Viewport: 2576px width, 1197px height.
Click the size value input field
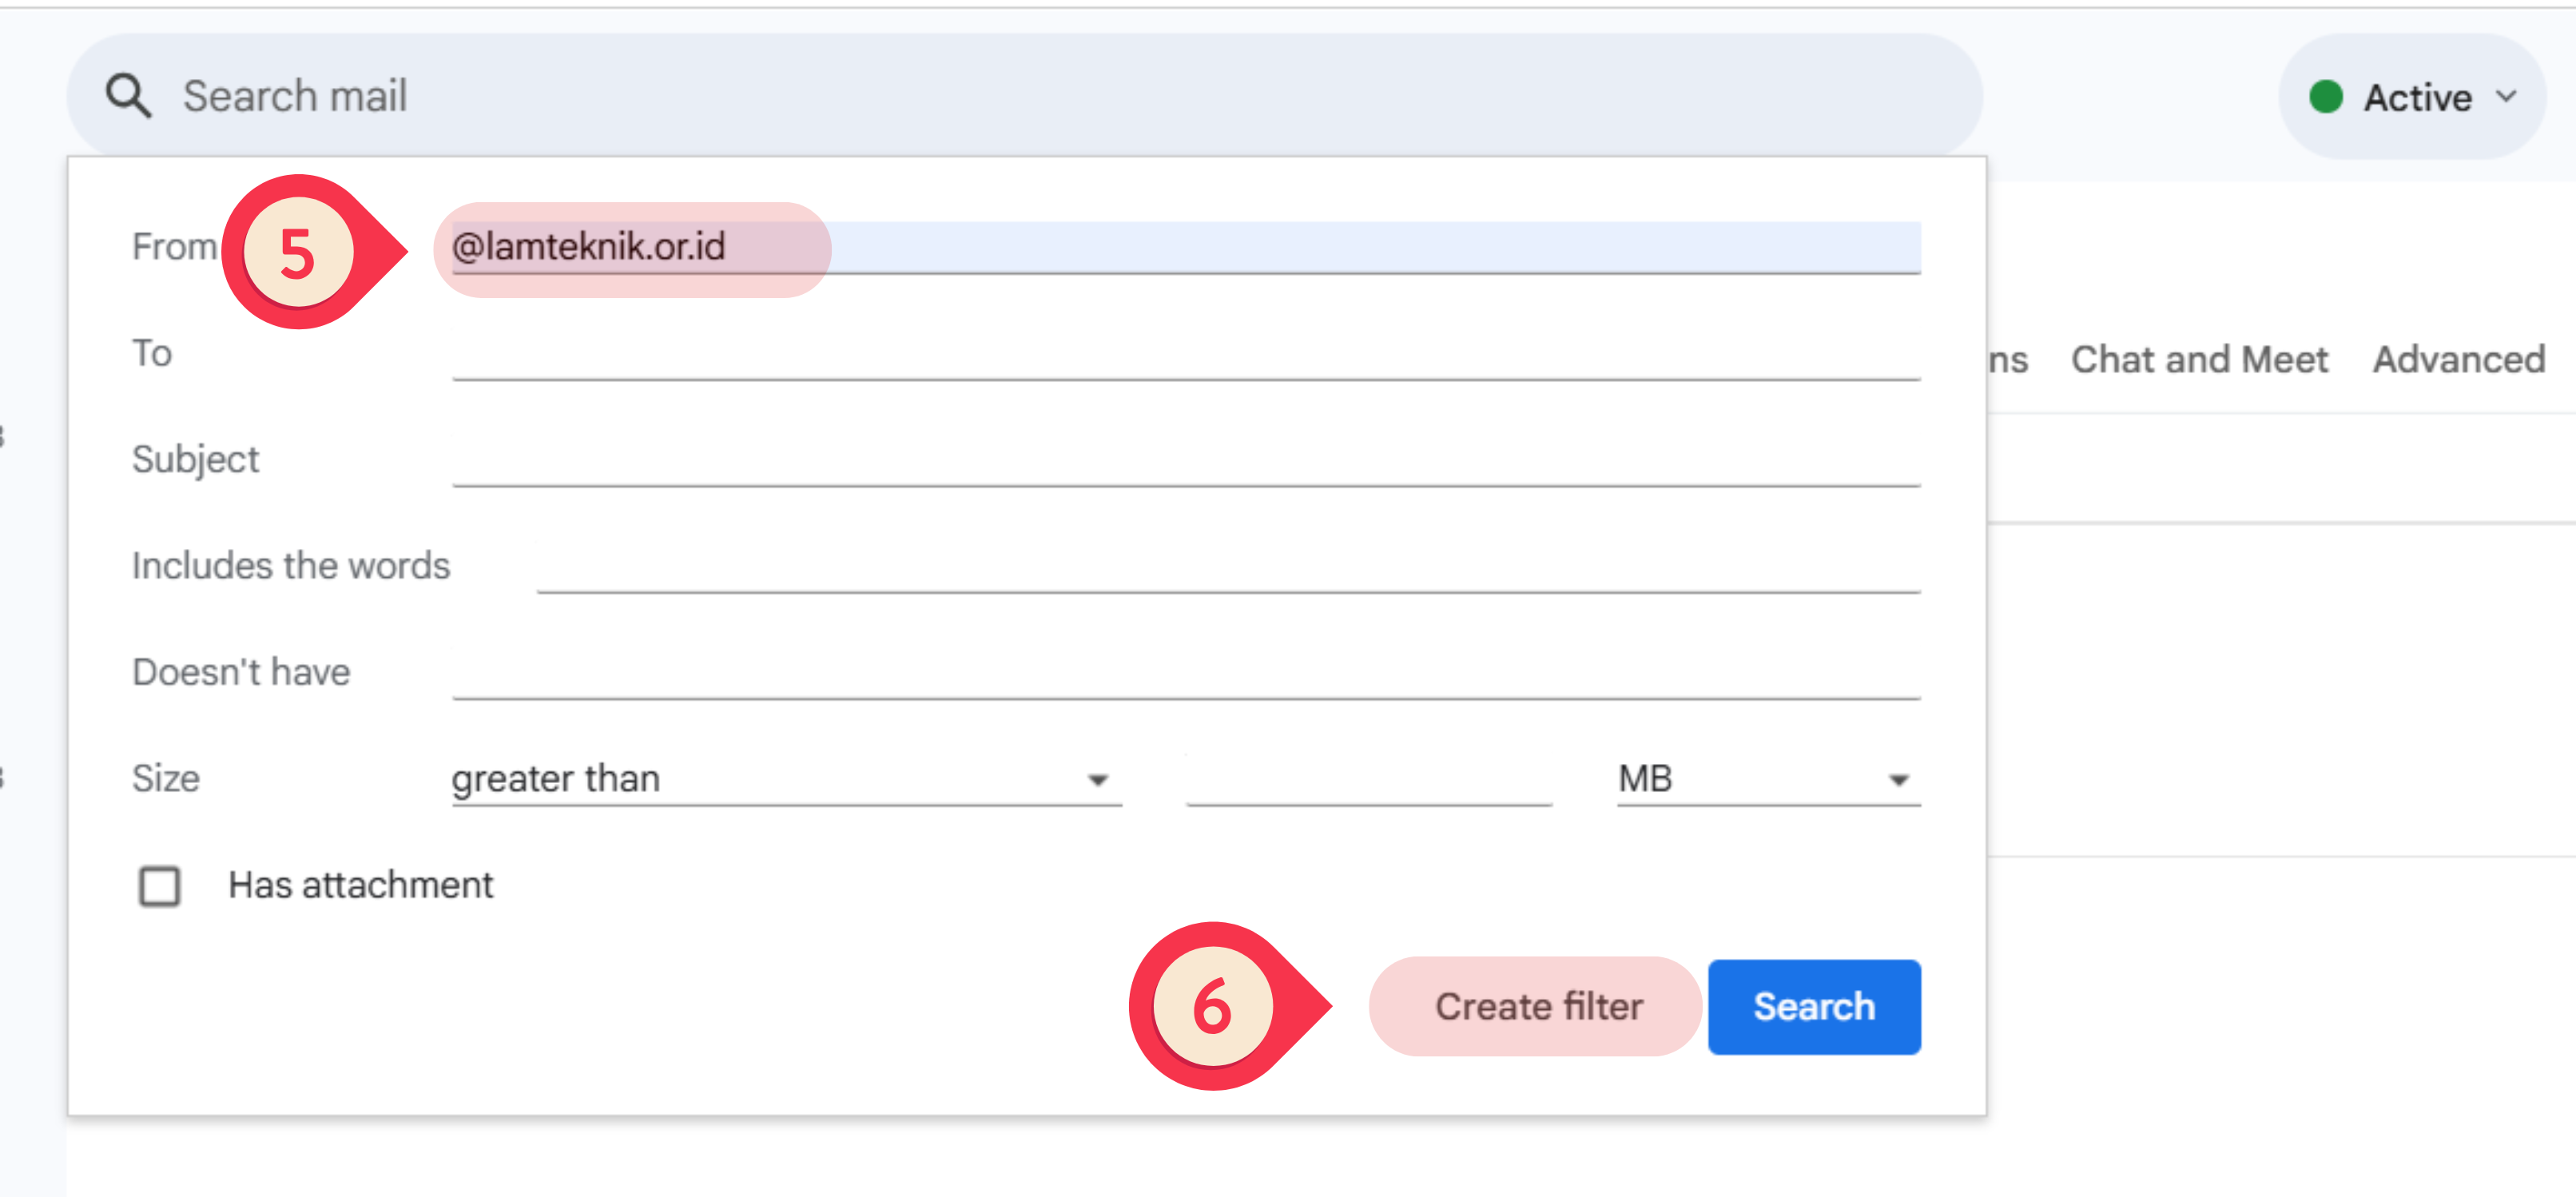click(x=1368, y=778)
